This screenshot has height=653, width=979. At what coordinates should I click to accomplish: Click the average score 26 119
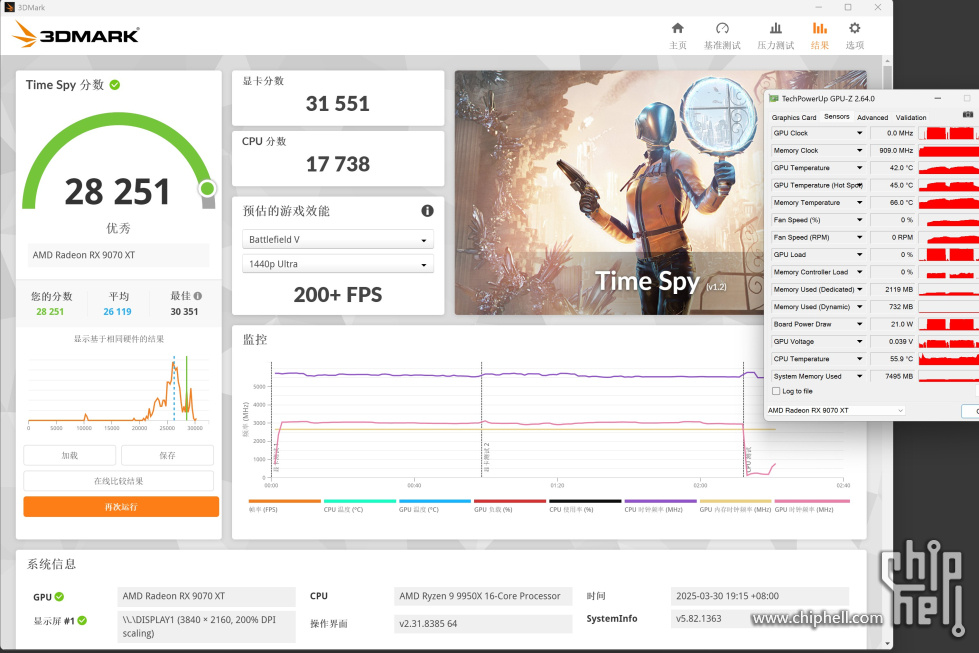pos(117,312)
